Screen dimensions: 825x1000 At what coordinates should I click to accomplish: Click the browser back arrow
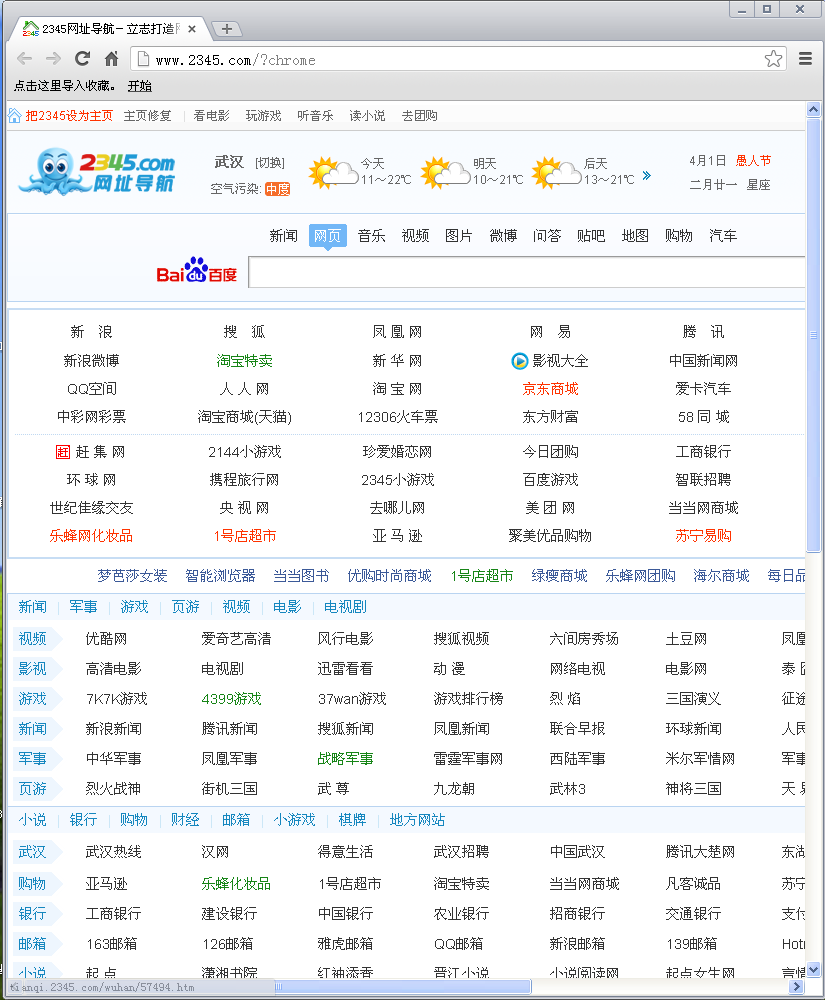point(24,59)
